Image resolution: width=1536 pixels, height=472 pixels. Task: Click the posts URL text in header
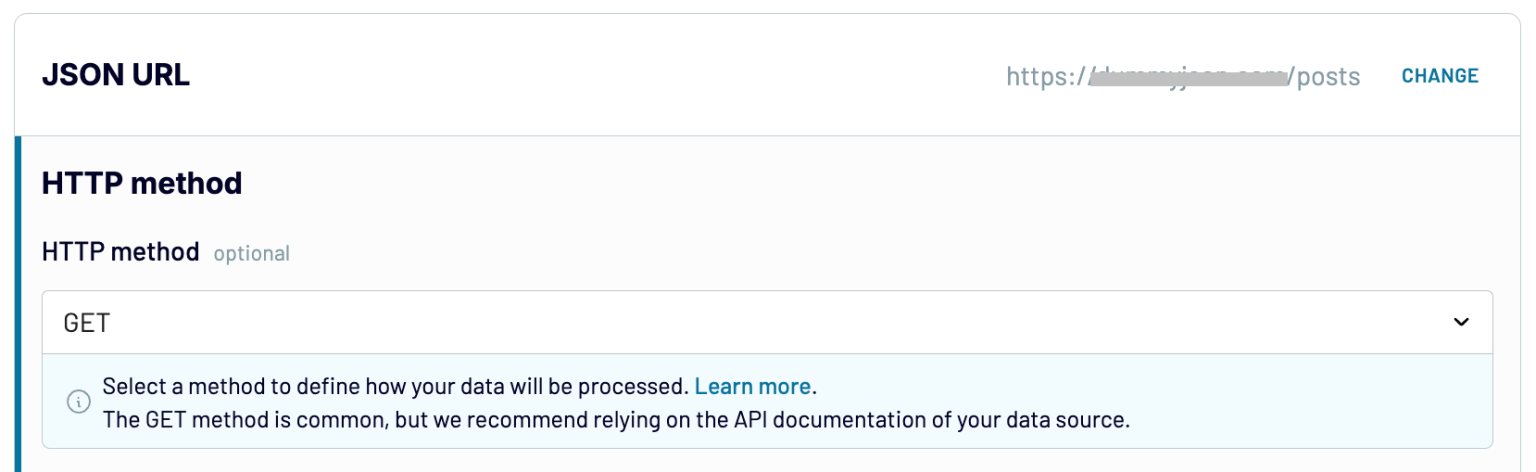(1182, 77)
